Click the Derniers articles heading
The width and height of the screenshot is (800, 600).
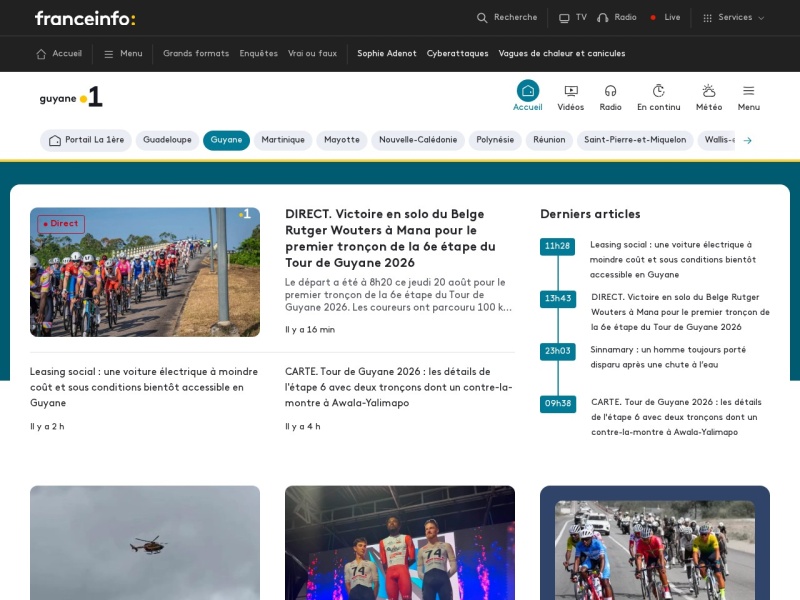pyautogui.click(x=590, y=214)
